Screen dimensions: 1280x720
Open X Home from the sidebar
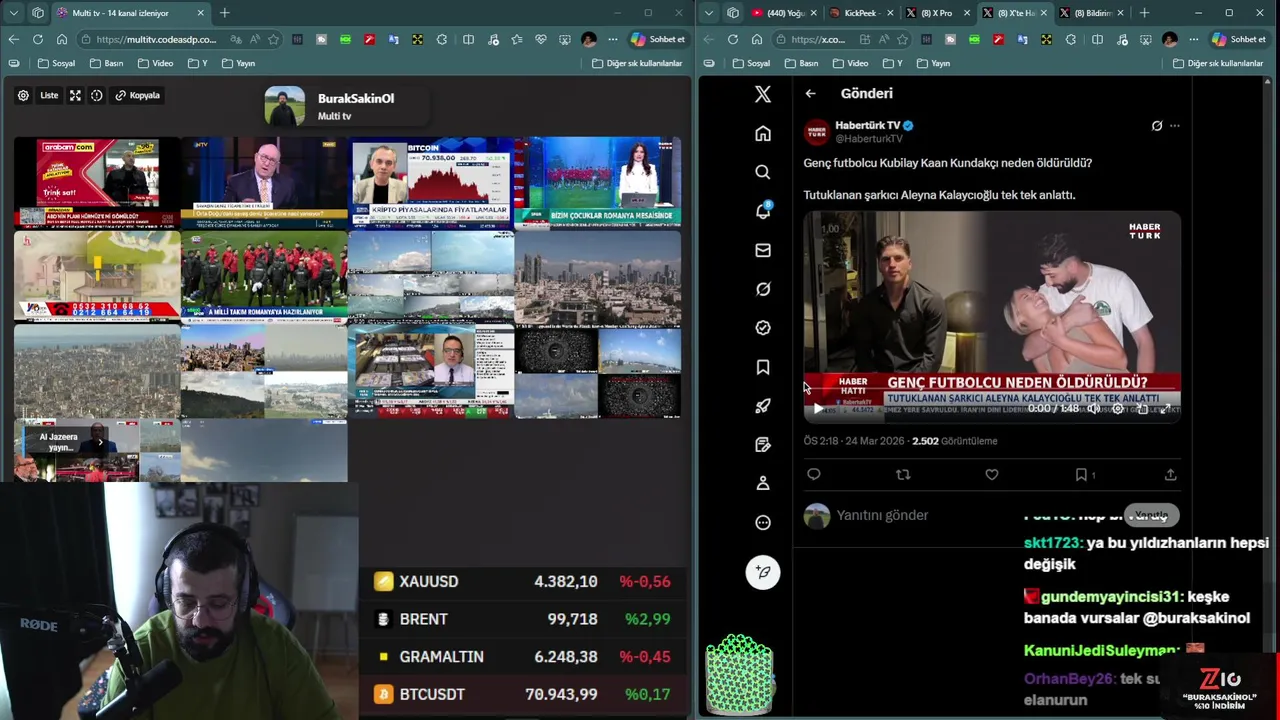click(x=763, y=133)
